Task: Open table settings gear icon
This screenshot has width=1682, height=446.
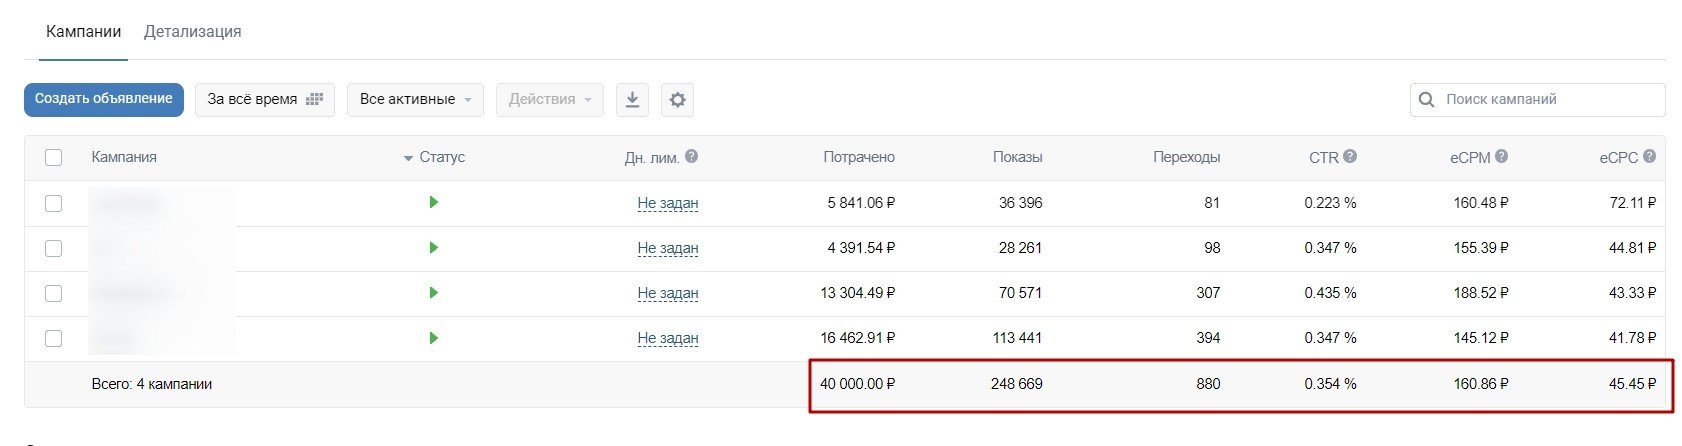Action: (x=678, y=100)
